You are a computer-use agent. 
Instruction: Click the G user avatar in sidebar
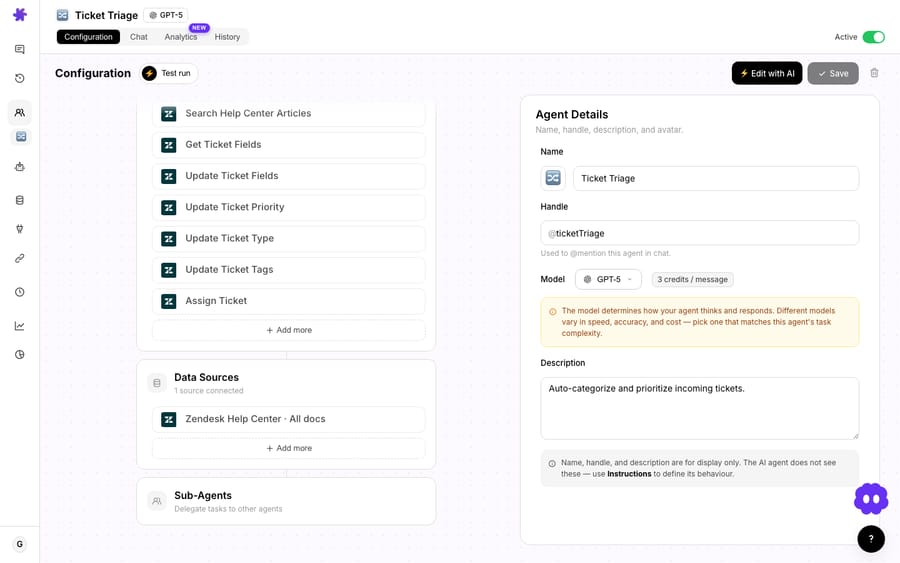(20, 544)
